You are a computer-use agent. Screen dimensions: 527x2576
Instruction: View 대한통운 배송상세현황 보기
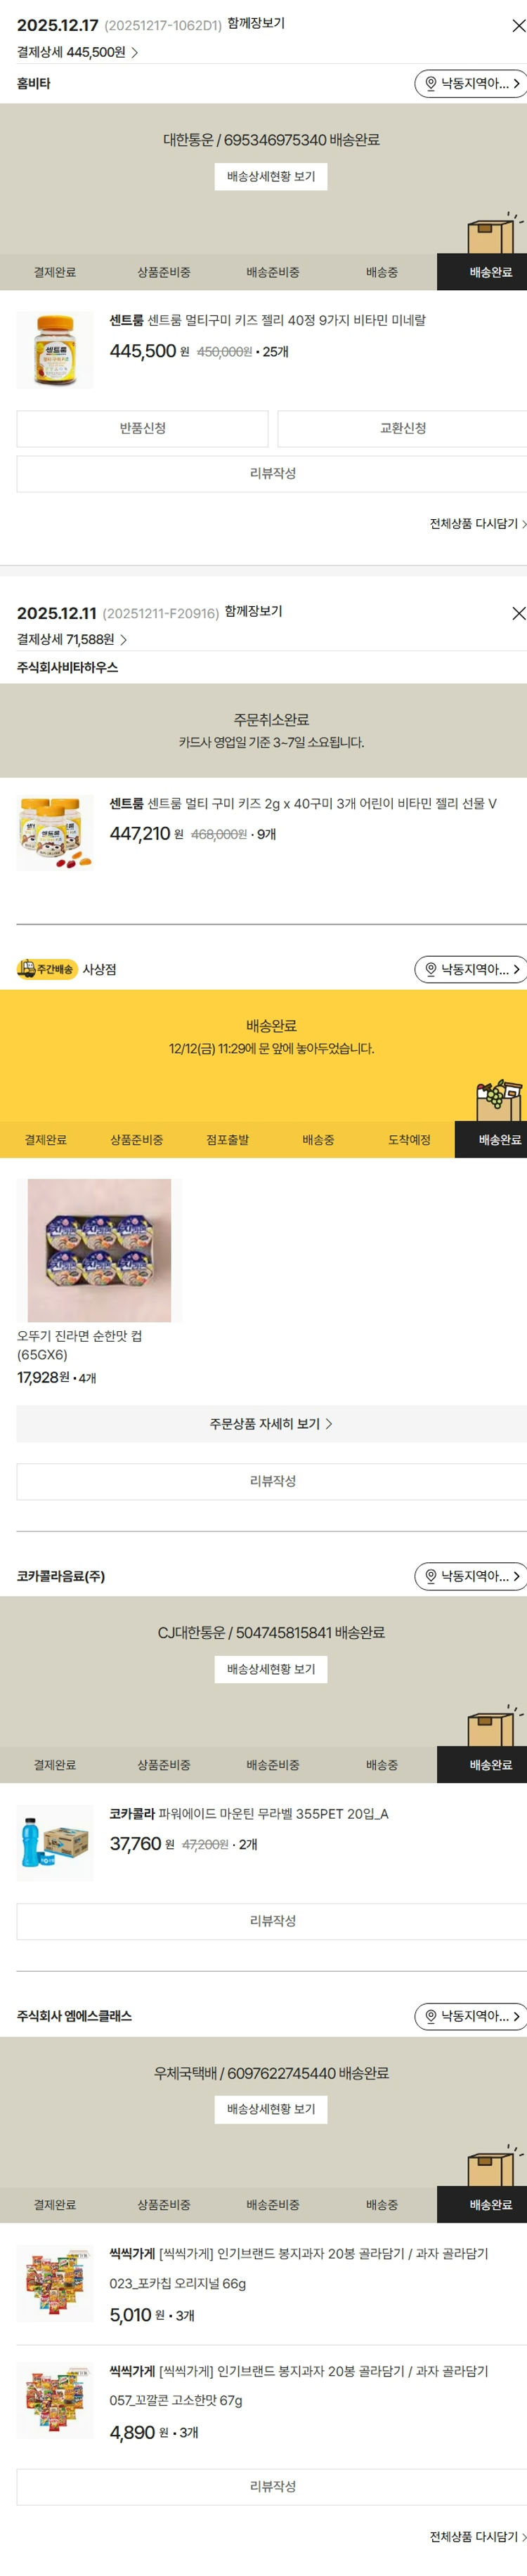pyautogui.click(x=271, y=177)
